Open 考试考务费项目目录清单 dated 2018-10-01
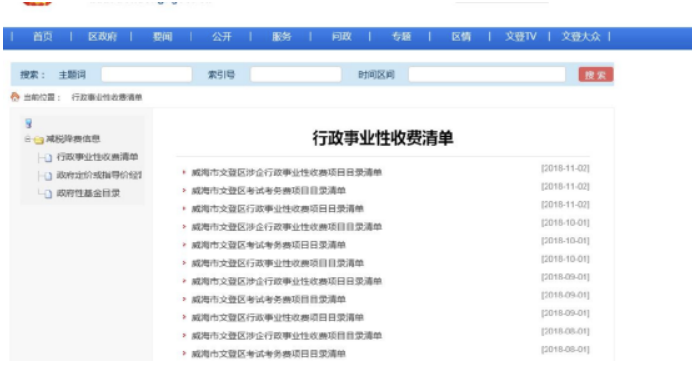This screenshot has height=365, width=692. coord(268,245)
